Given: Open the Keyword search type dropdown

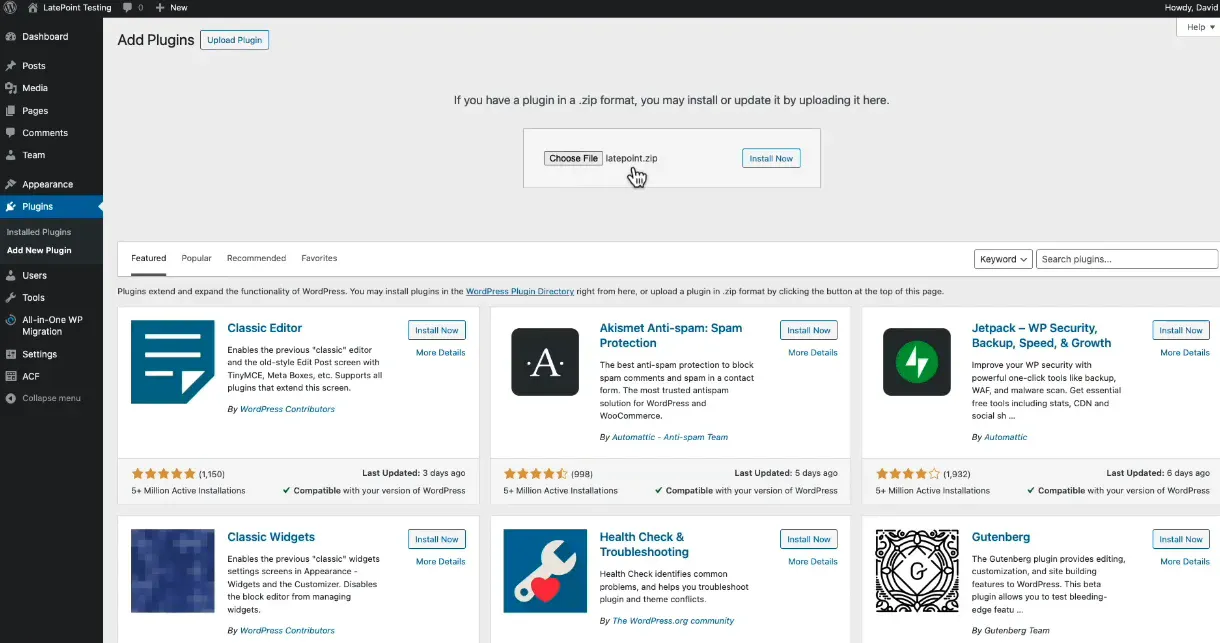Looking at the screenshot, I should 1002,259.
